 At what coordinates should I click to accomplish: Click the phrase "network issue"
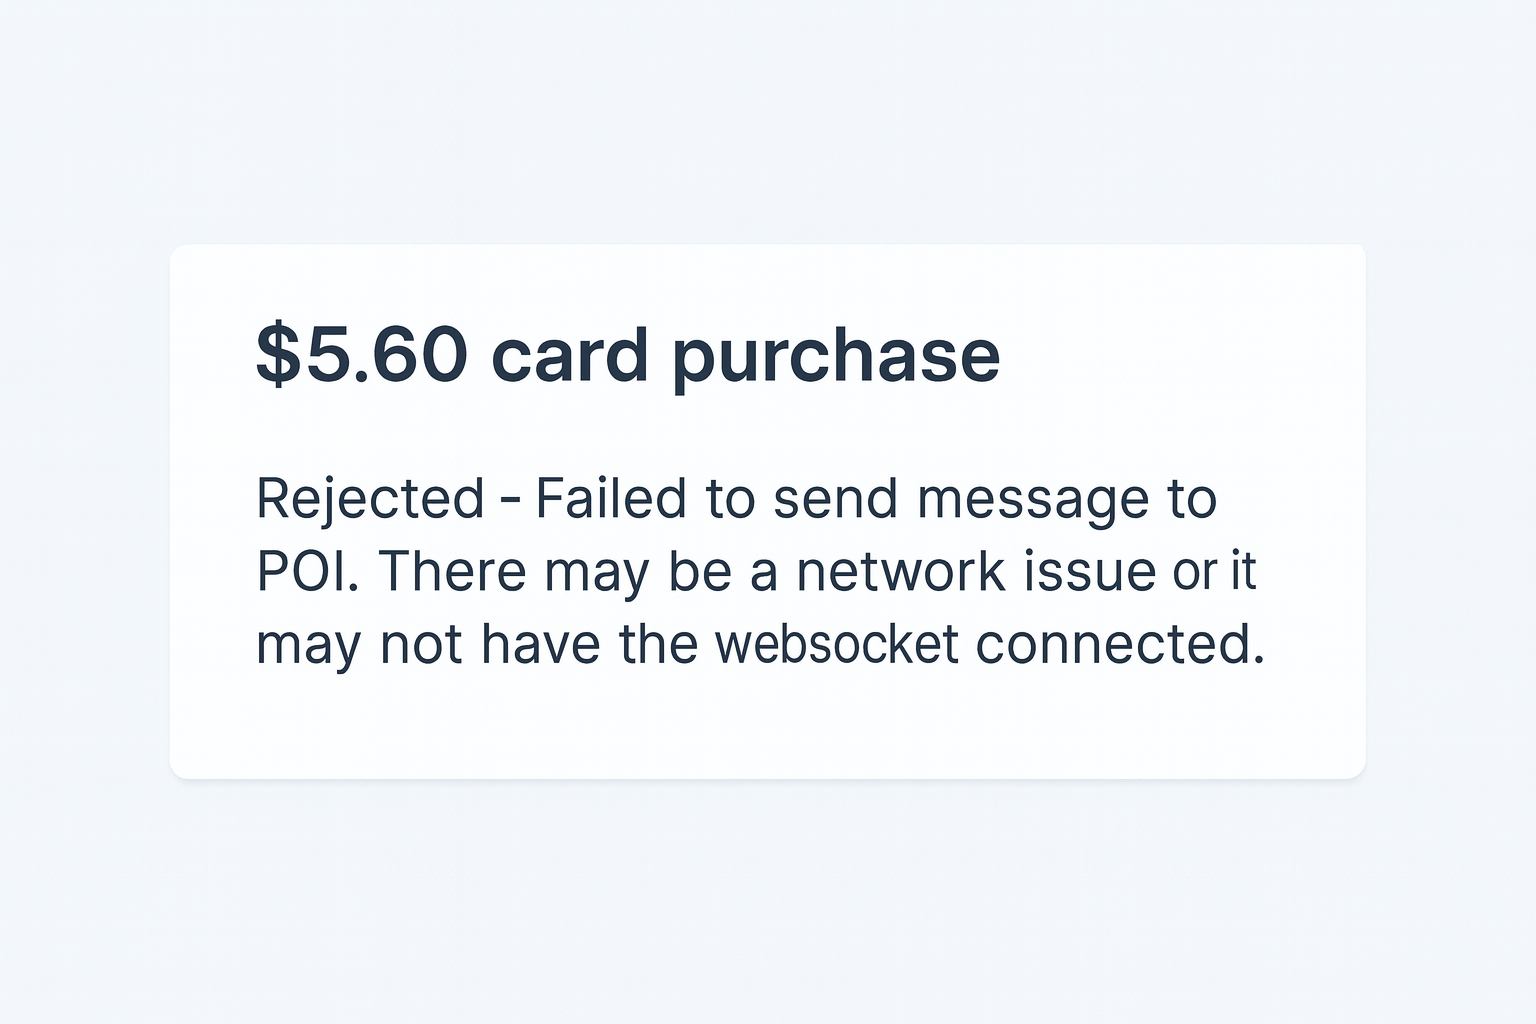point(976,572)
